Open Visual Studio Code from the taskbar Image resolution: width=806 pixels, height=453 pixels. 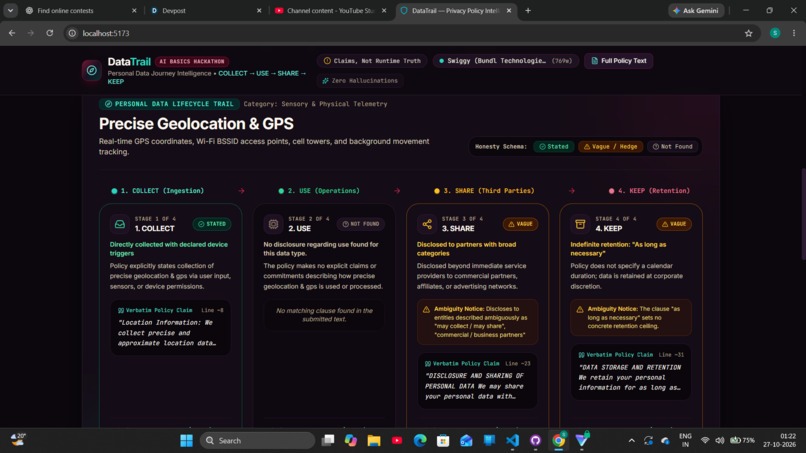(512, 441)
